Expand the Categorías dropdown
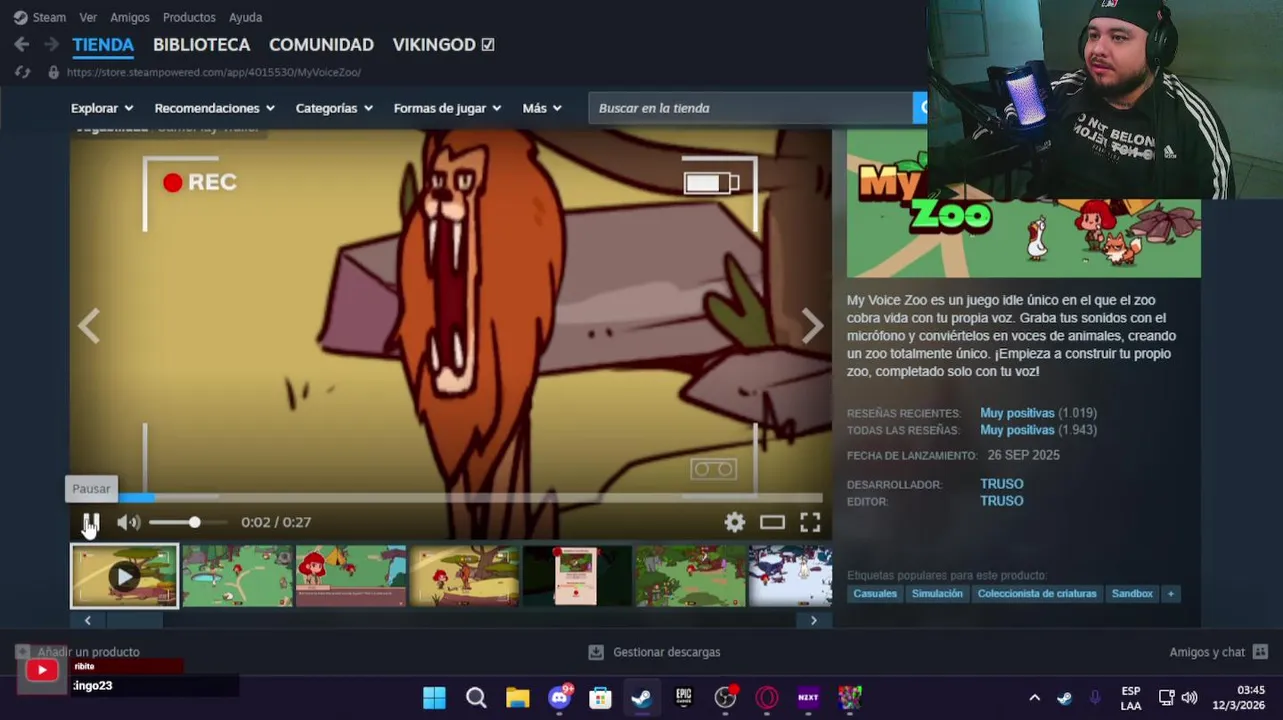This screenshot has height=720, width=1283. pyautogui.click(x=334, y=108)
